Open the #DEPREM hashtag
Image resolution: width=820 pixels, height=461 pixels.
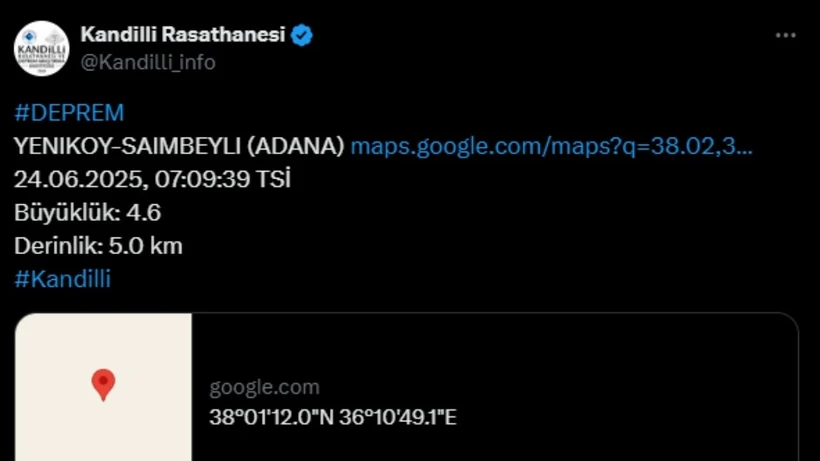(x=69, y=112)
